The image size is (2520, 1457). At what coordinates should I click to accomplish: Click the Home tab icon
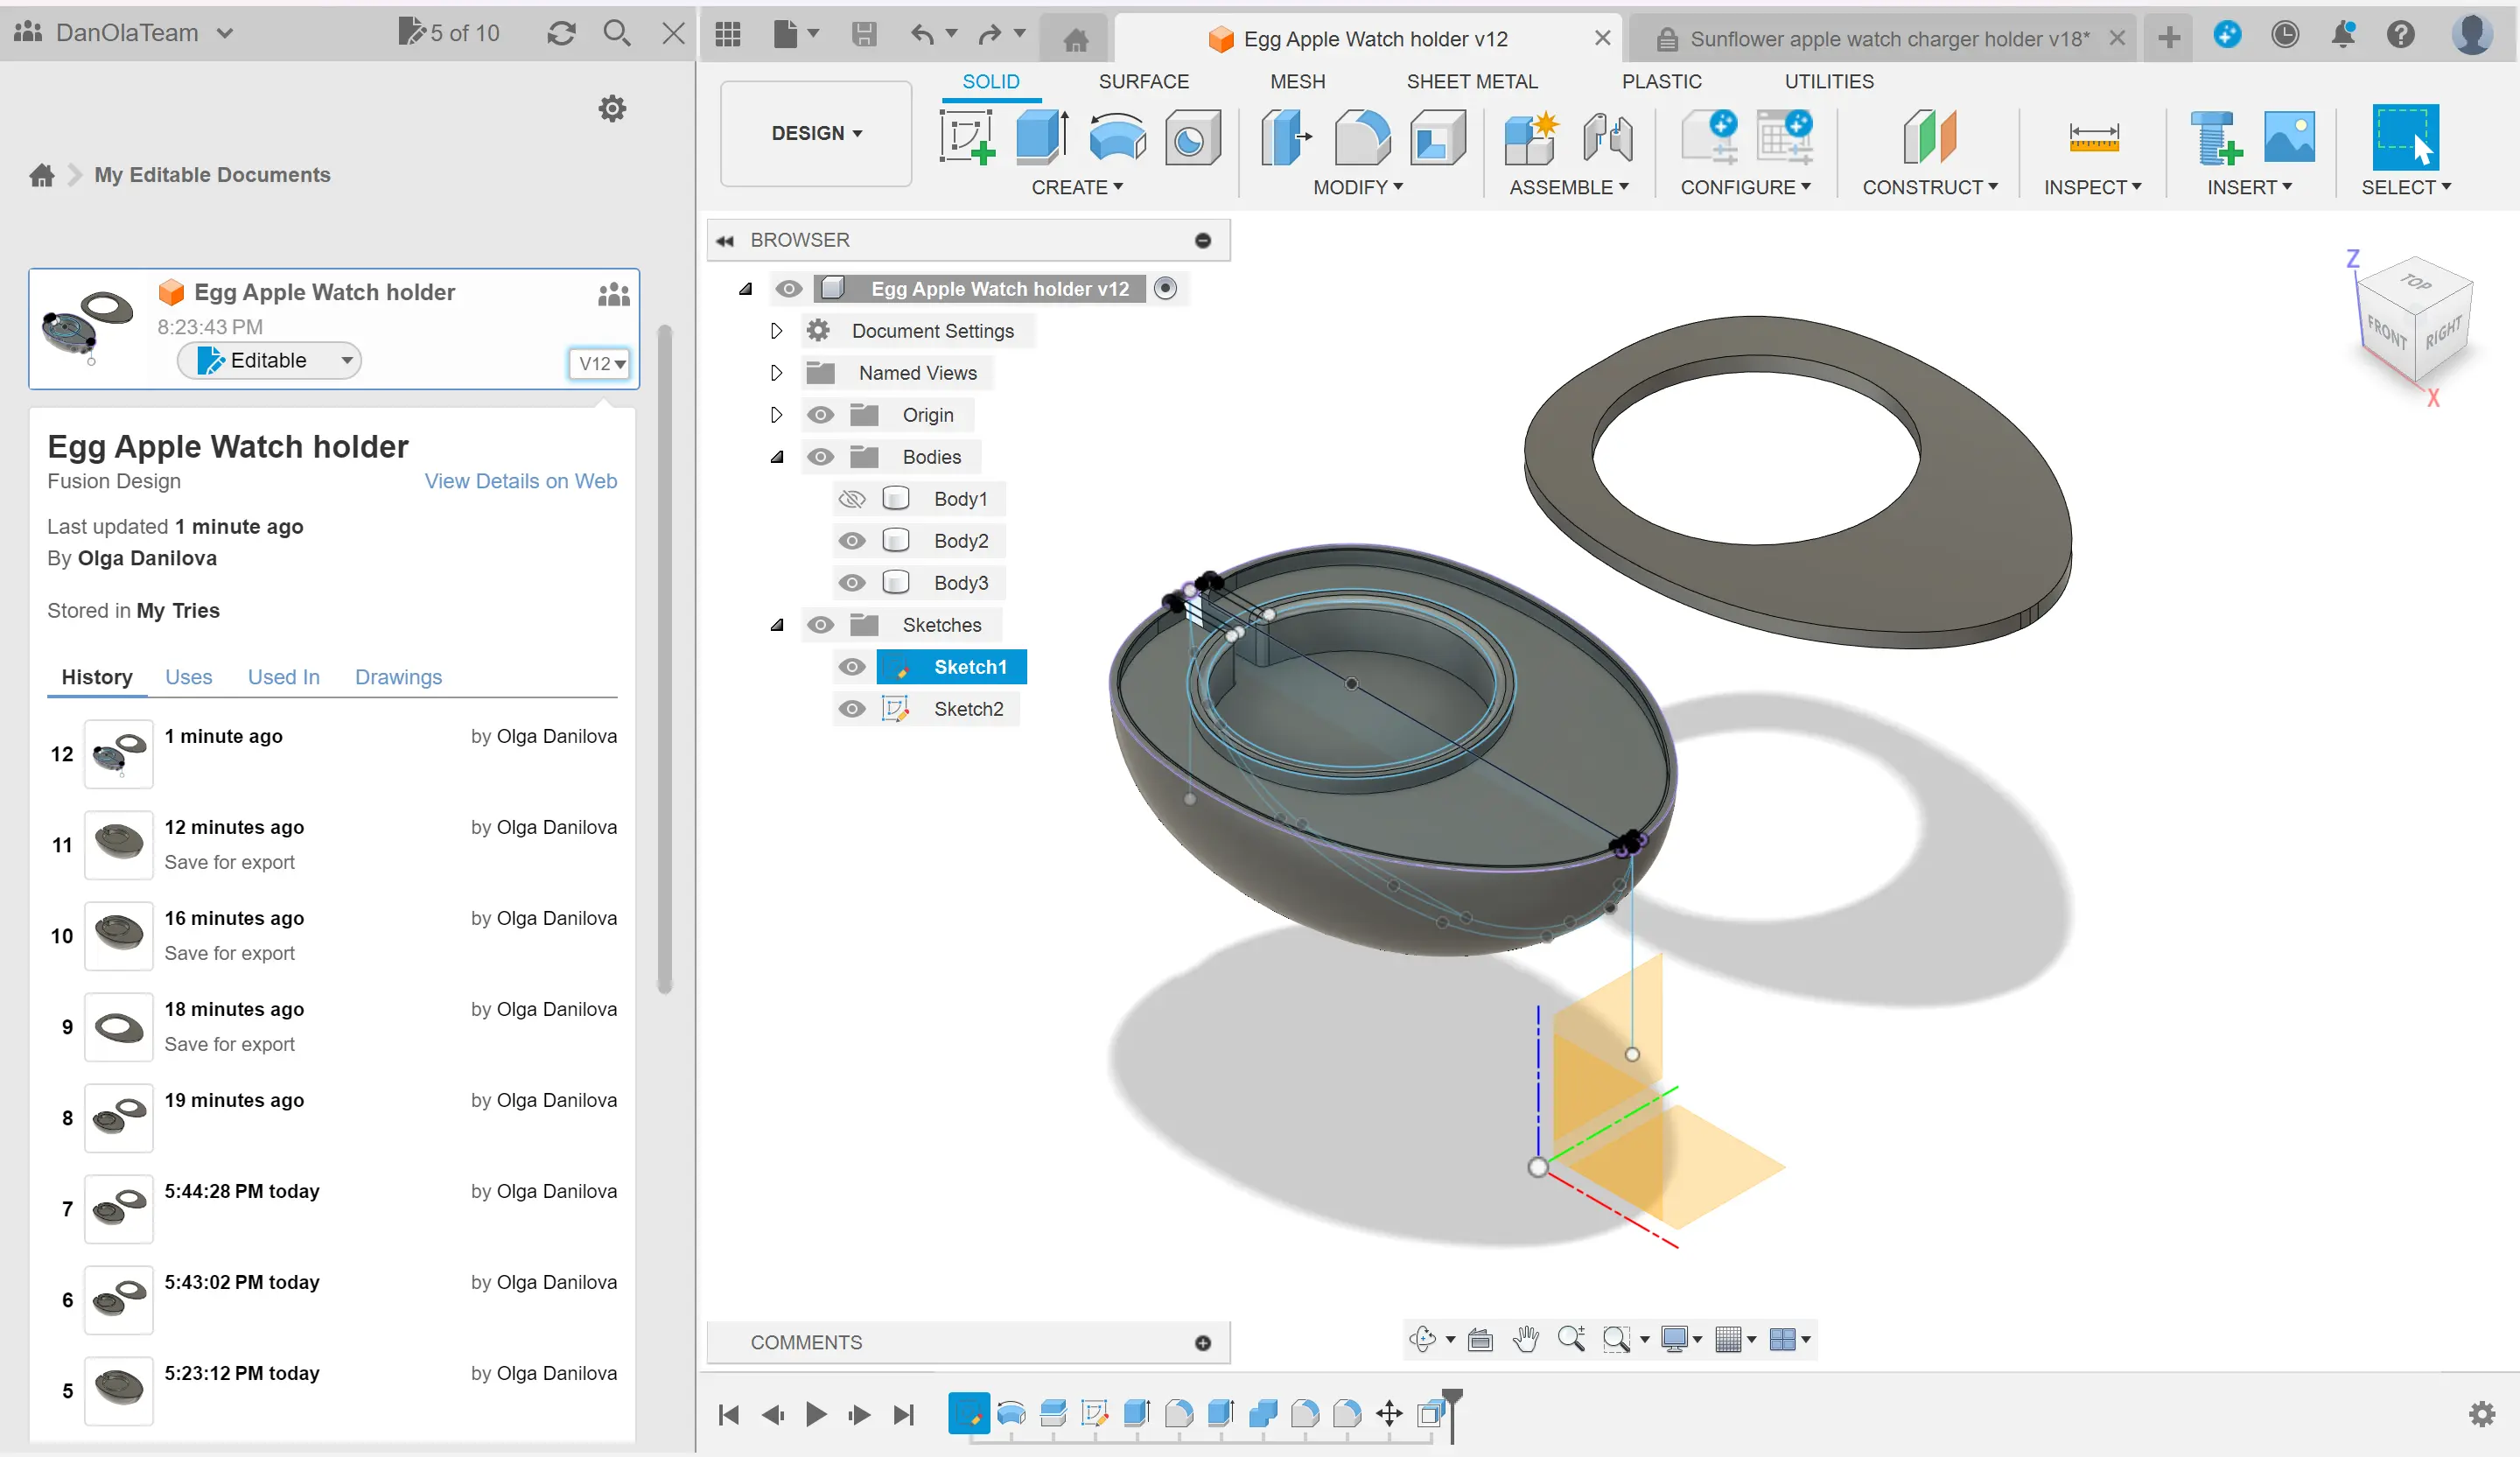(1075, 40)
